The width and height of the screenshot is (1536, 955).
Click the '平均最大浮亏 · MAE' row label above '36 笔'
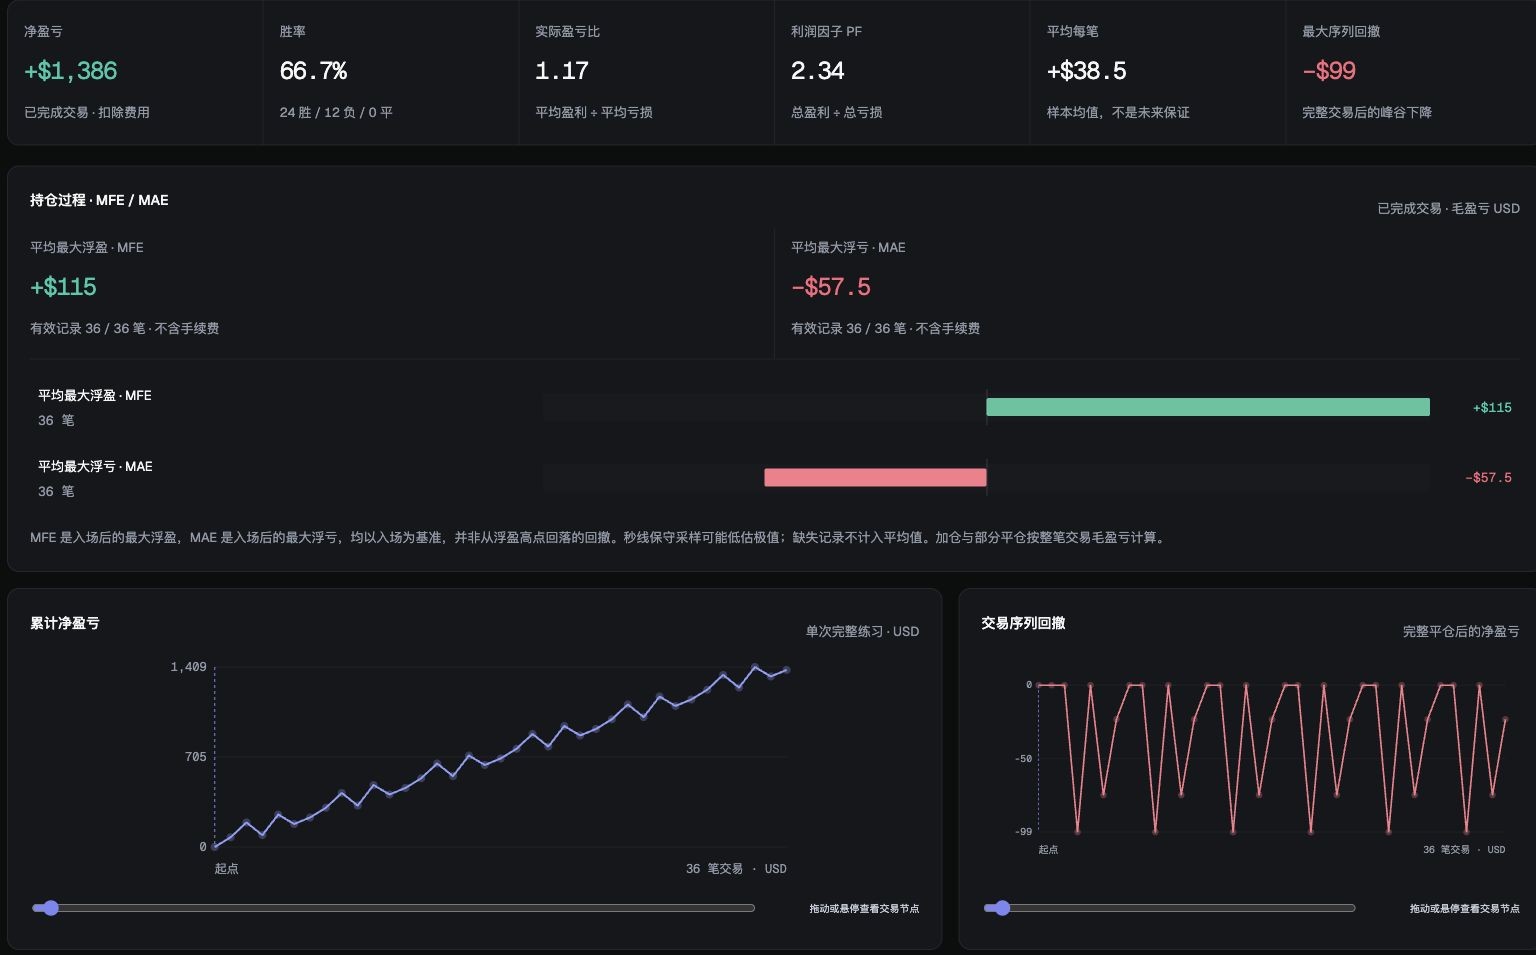pyautogui.click(x=95, y=466)
